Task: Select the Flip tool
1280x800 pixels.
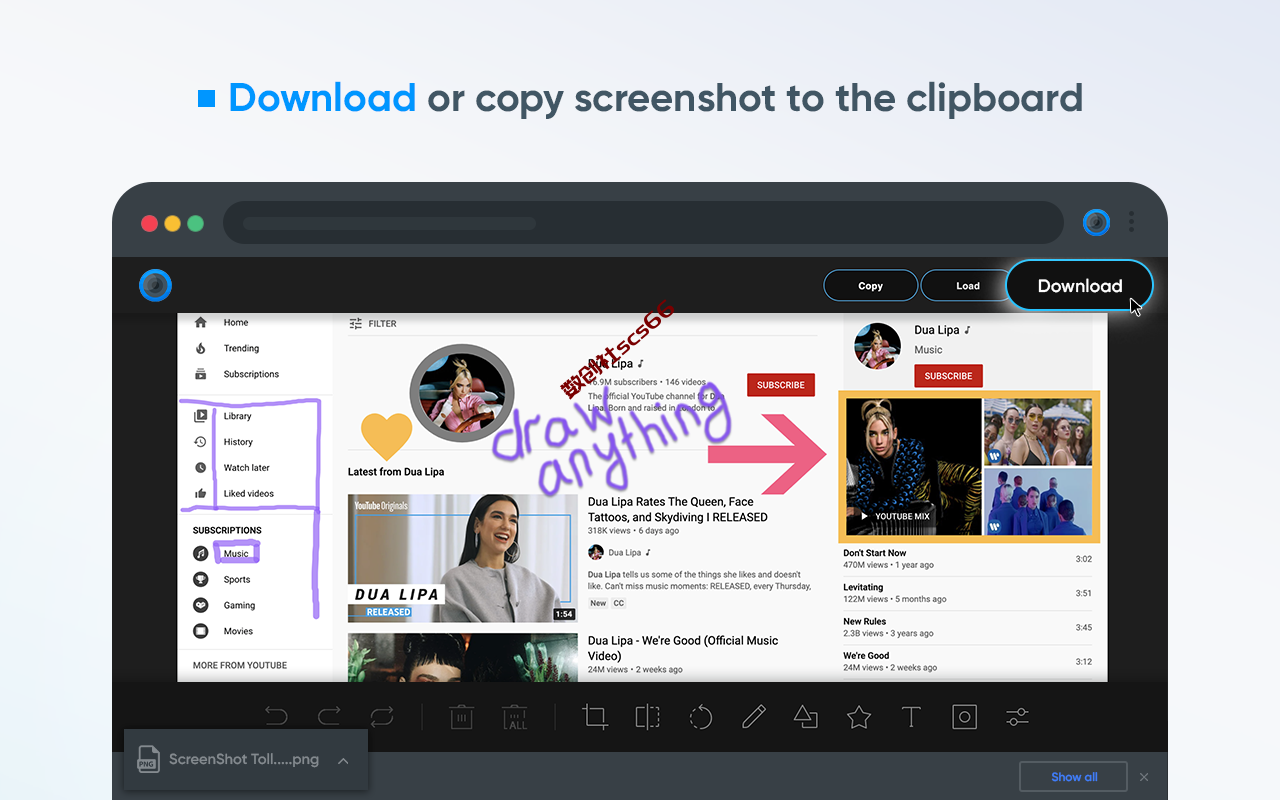Action: [647, 717]
